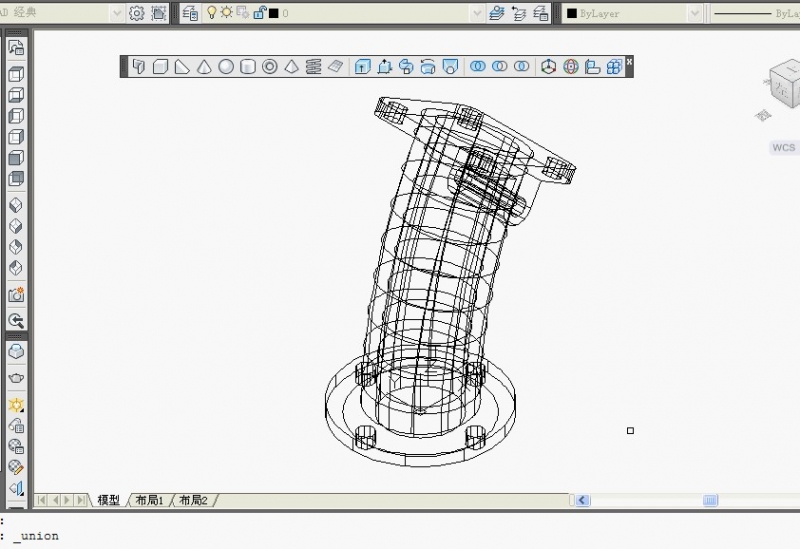Select the Torus solid tool
Image resolution: width=800 pixels, height=549 pixels.
269,67
